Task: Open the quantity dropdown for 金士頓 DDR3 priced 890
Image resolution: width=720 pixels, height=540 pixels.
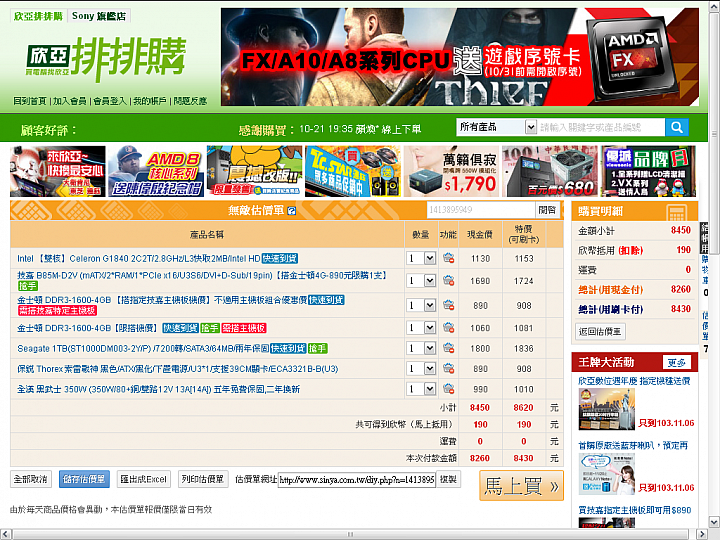Action: (421, 305)
